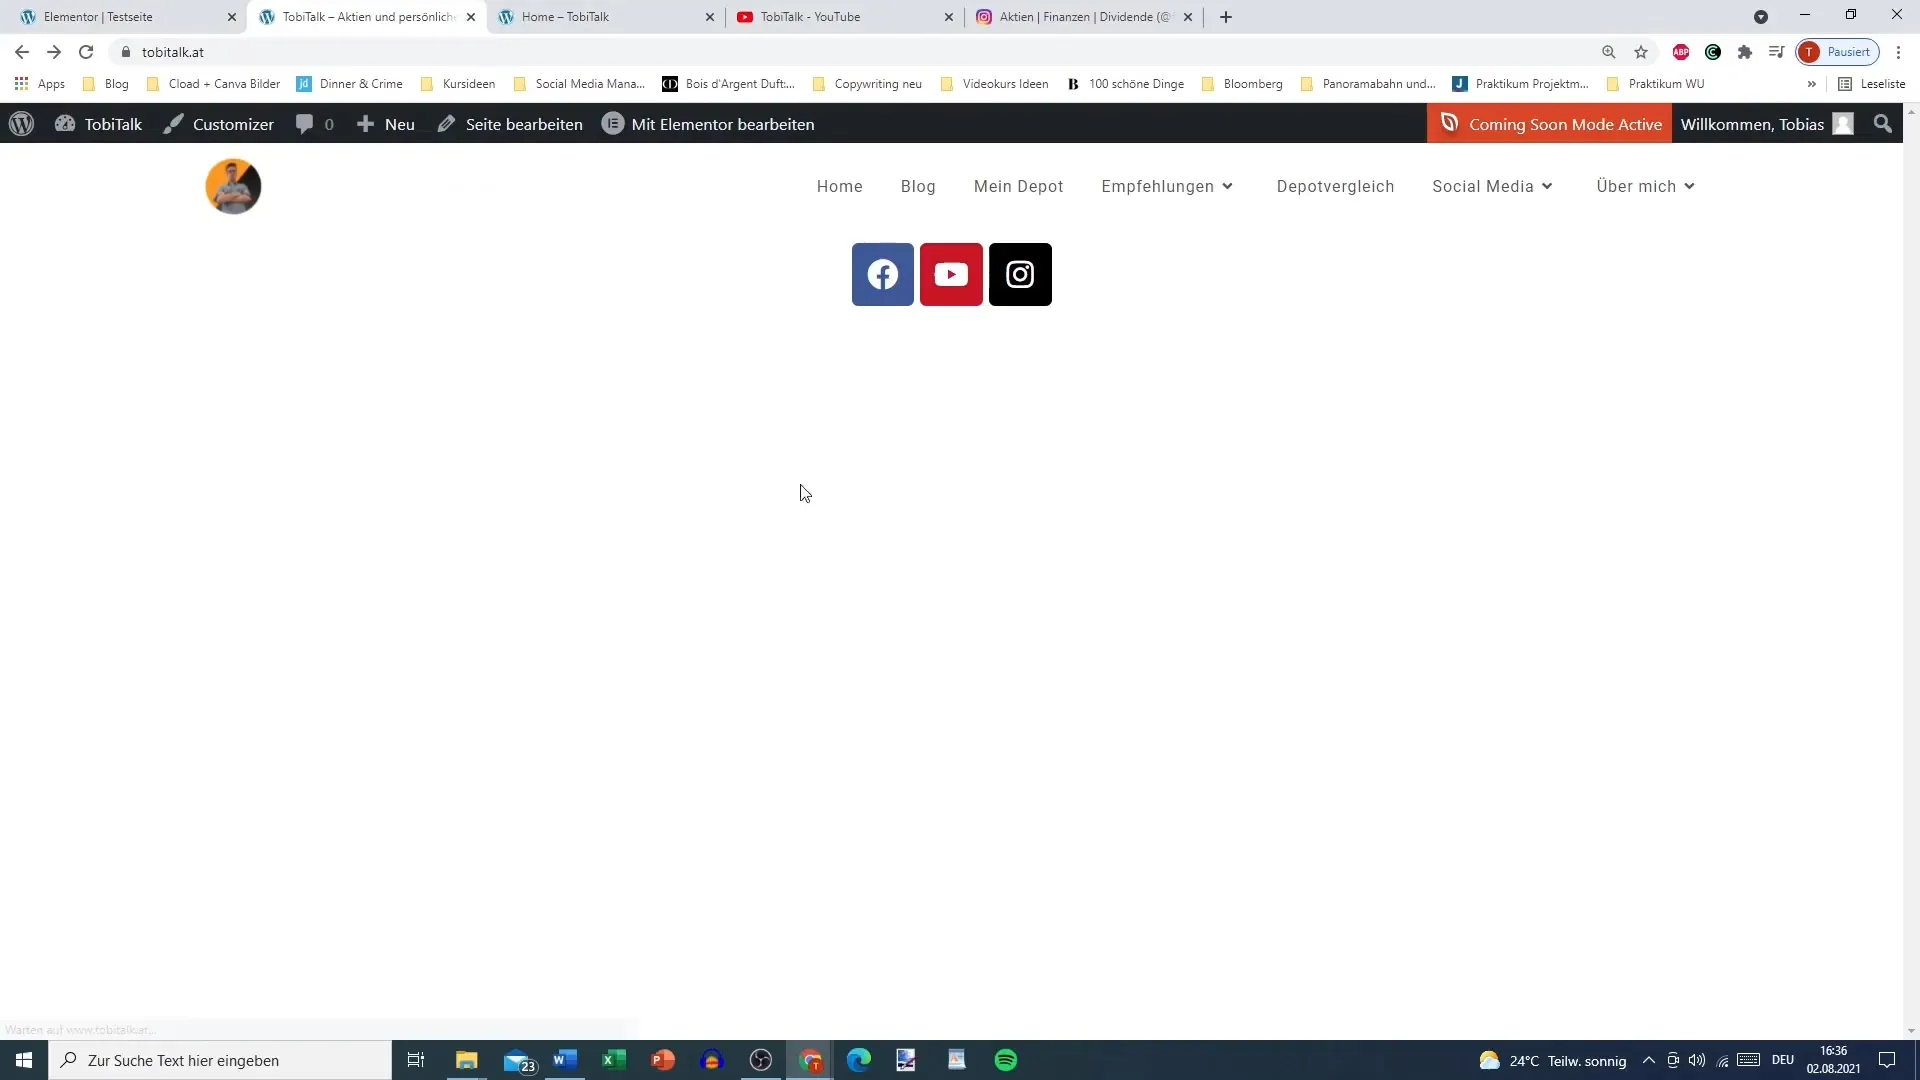Click the TobiTalk site logo avatar
The height and width of the screenshot is (1080, 1920).
click(x=233, y=186)
